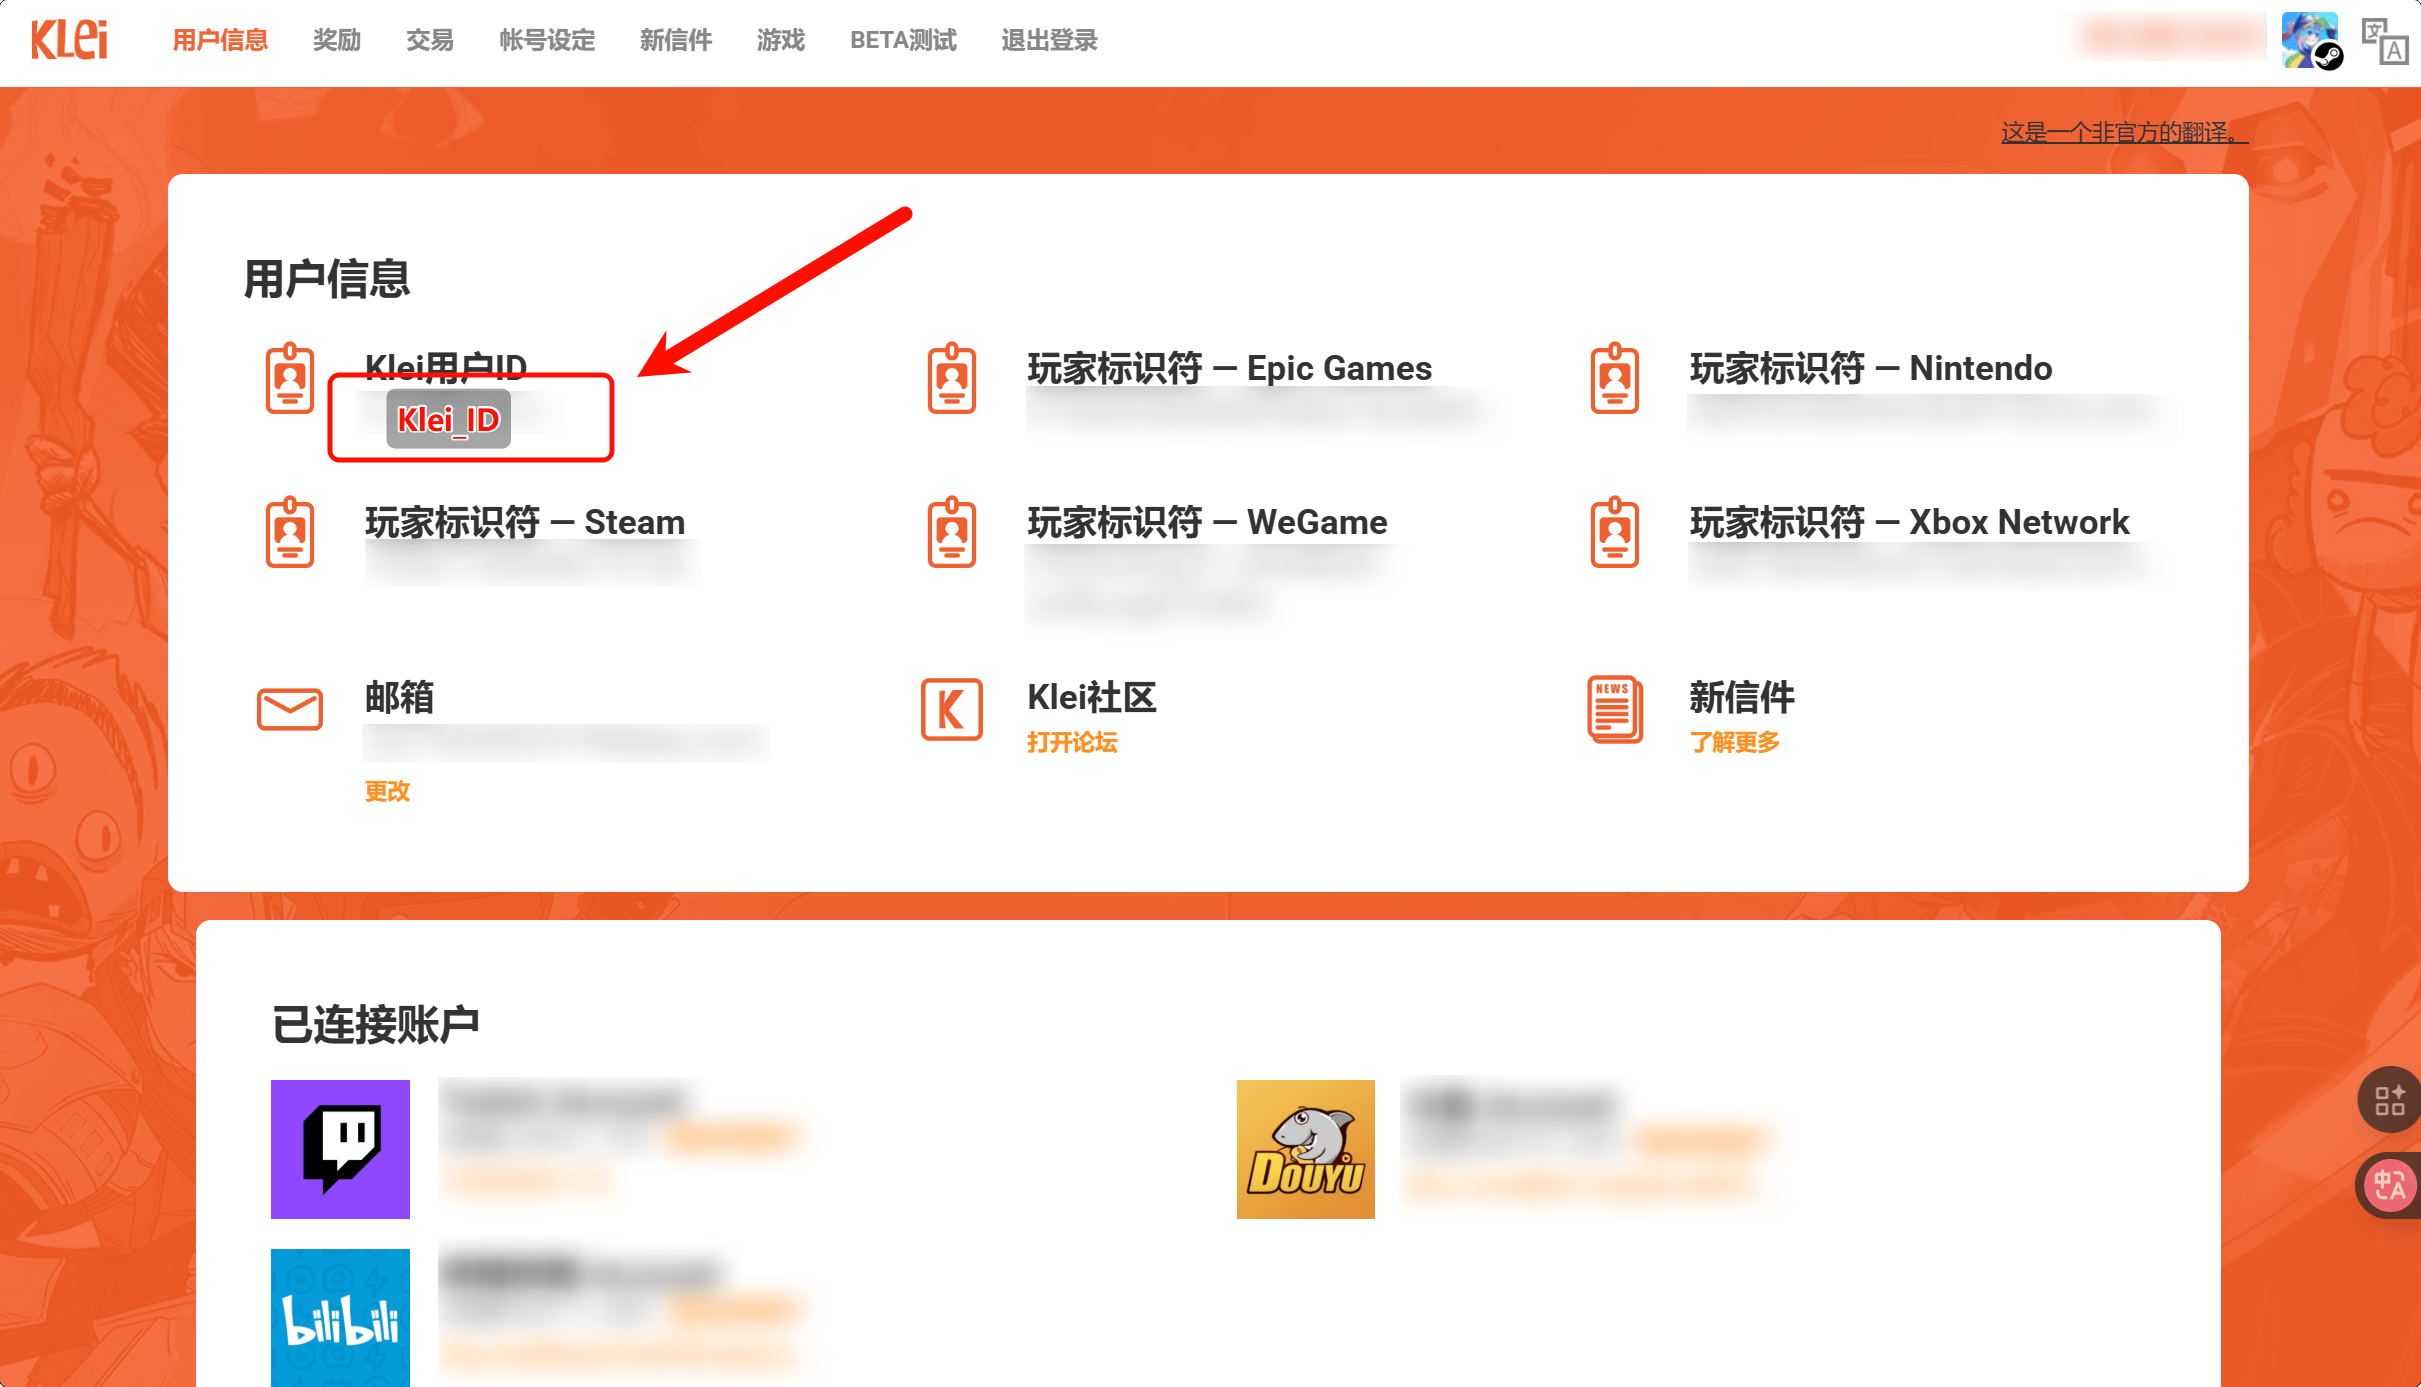Click the Klei用户ID badge icon
2421x1387 pixels.
pos(290,379)
